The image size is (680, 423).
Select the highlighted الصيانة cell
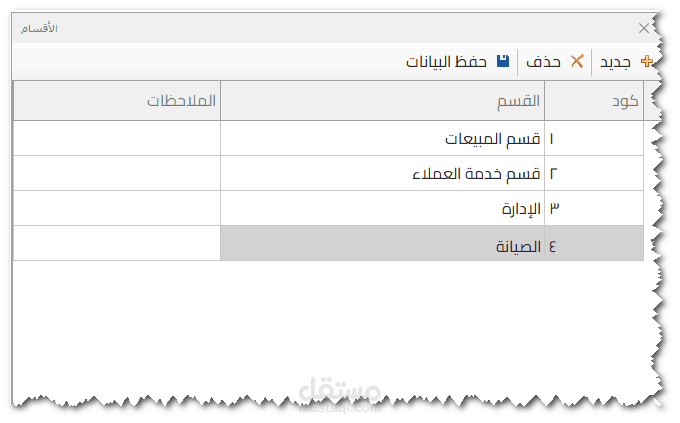pyautogui.click(x=383, y=244)
